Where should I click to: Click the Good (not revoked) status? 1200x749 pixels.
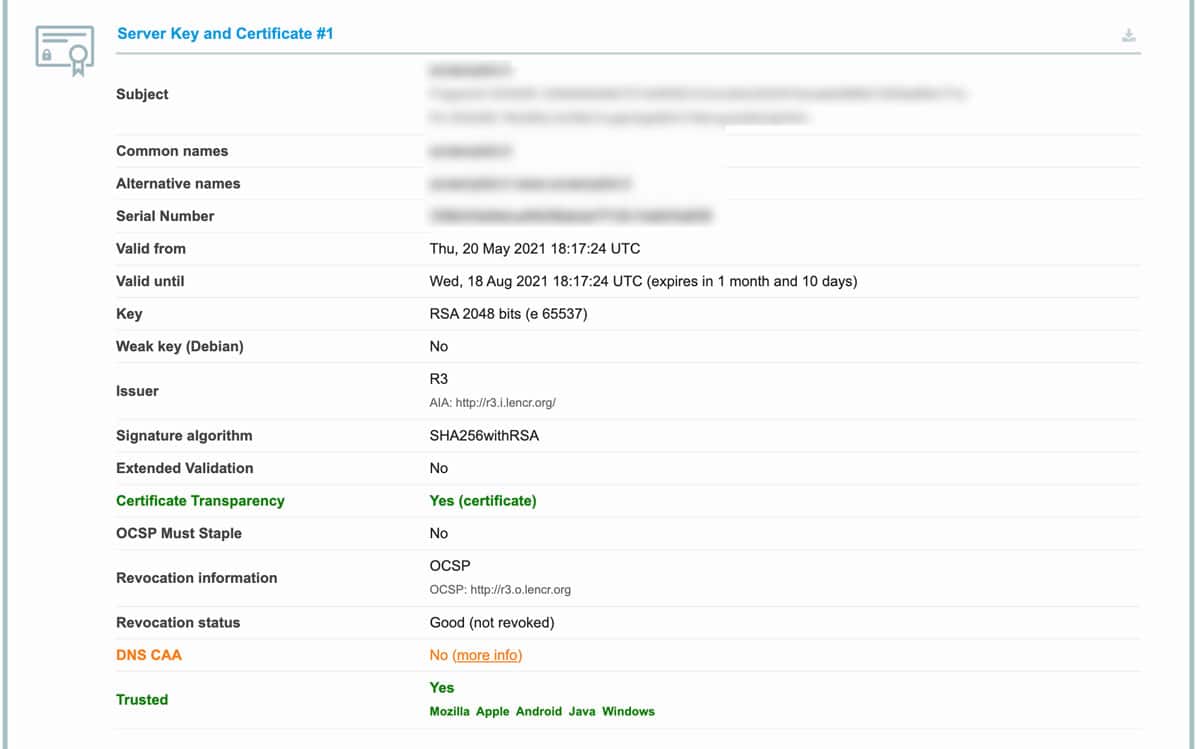pyautogui.click(x=492, y=623)
